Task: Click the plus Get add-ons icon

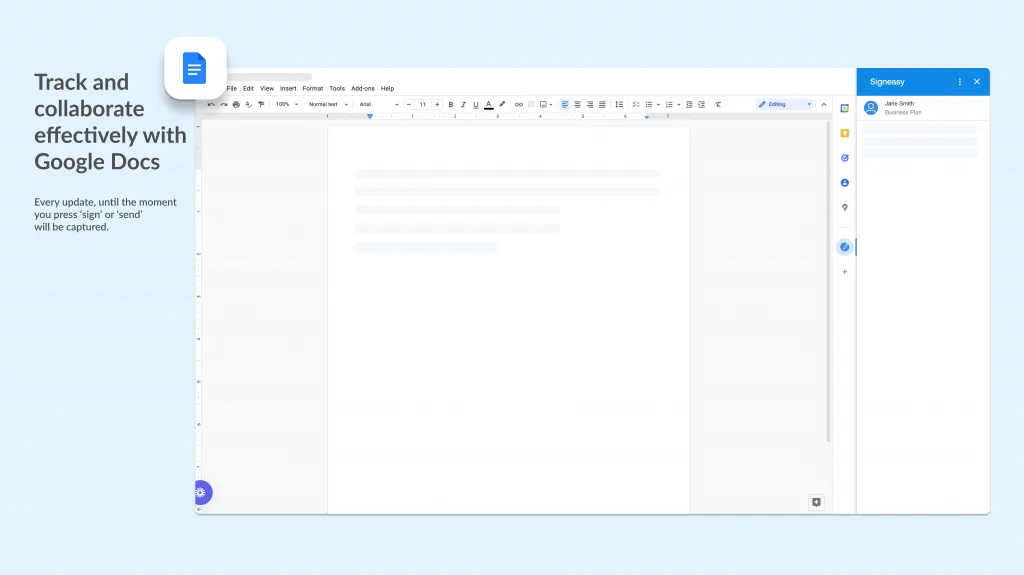Action: click(x=844, y=272)
